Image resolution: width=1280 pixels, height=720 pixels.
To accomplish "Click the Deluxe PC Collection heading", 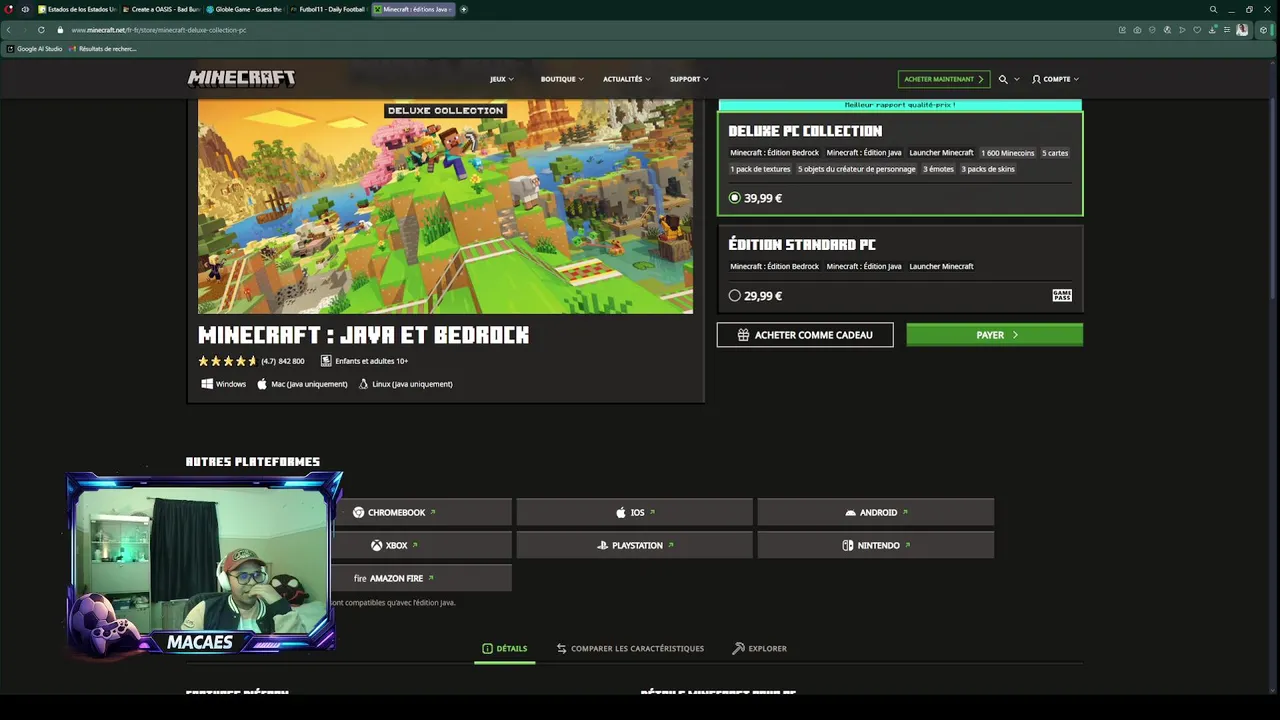I will pyautogui.click(x=805, y=131).
